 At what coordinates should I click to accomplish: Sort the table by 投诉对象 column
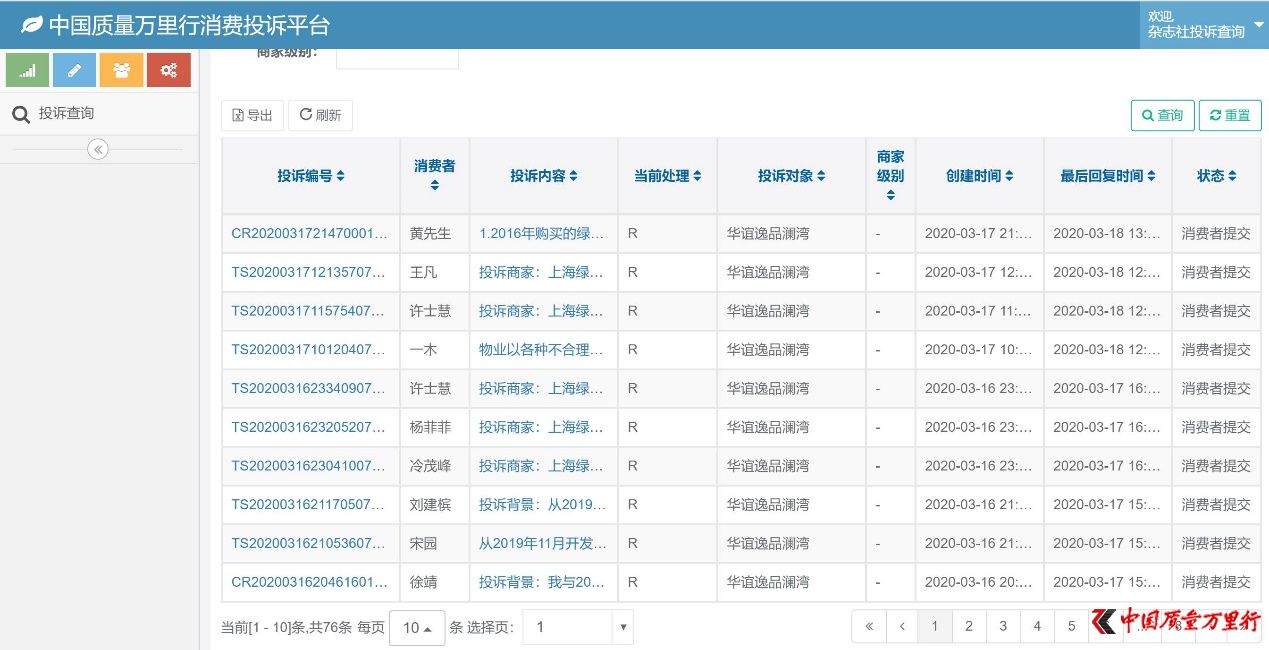(791, 176)
